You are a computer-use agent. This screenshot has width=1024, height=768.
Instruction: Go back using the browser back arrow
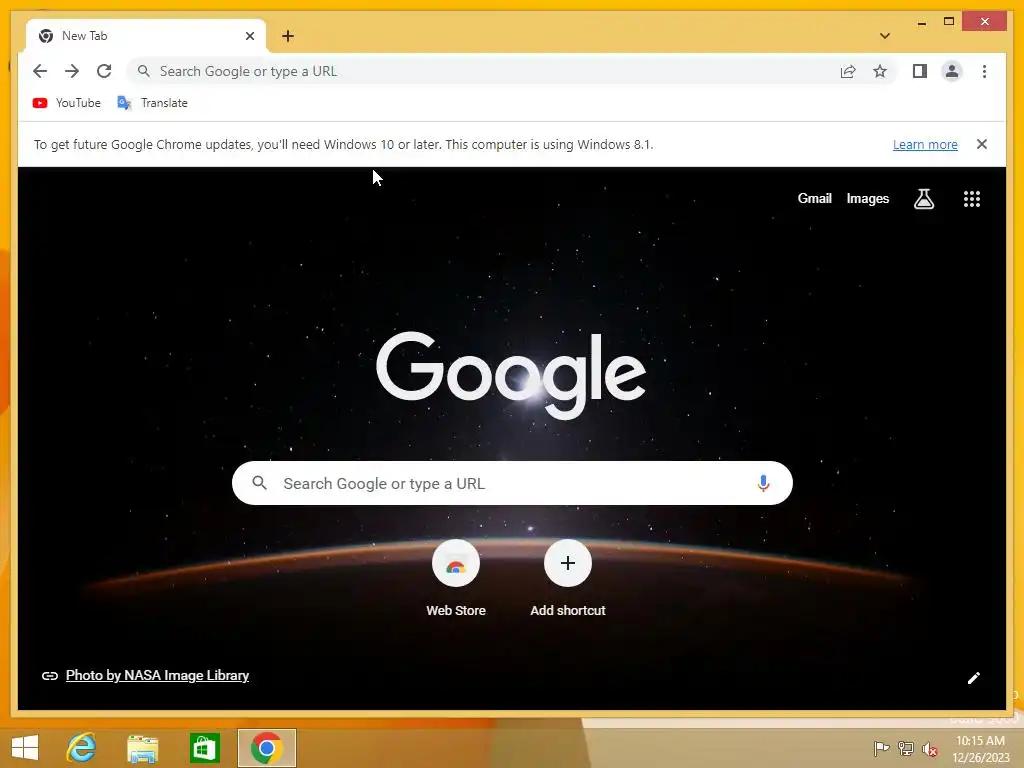coord(40,71)
